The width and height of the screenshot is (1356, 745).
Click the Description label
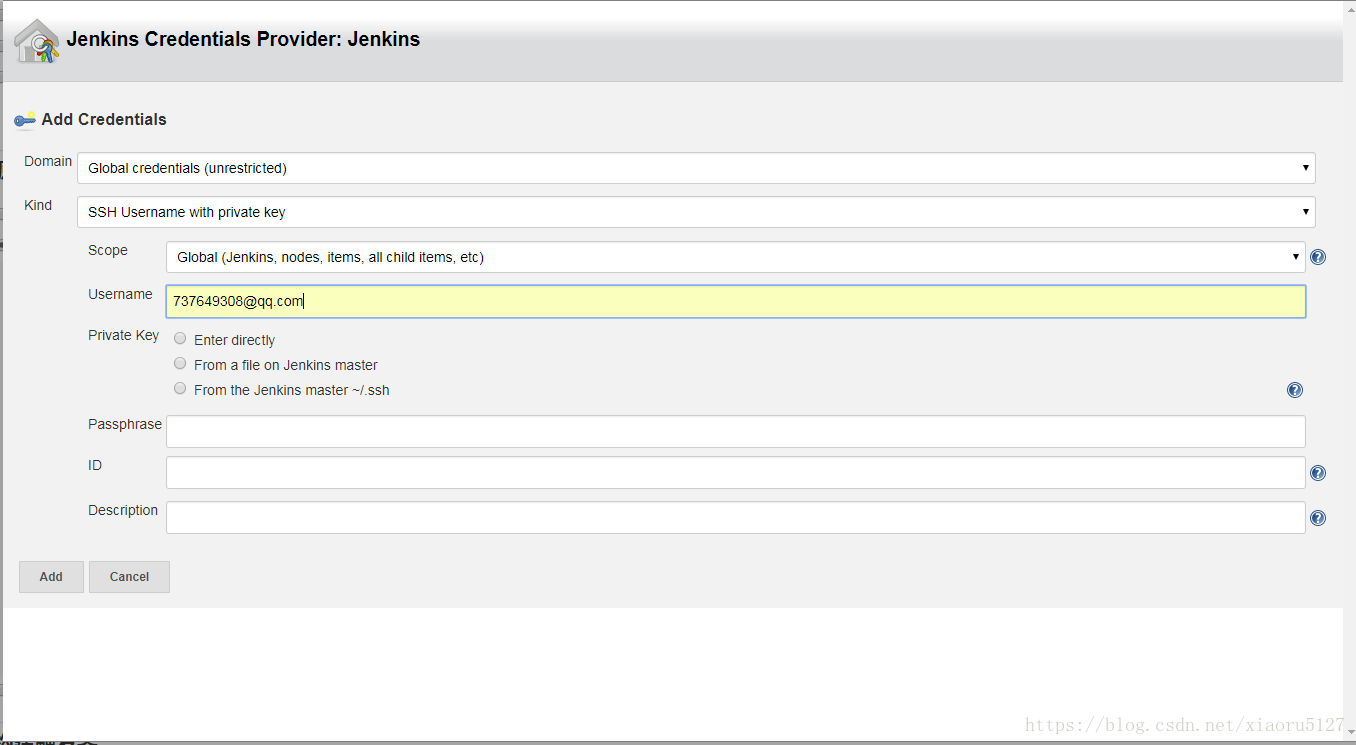coord(123,510)
